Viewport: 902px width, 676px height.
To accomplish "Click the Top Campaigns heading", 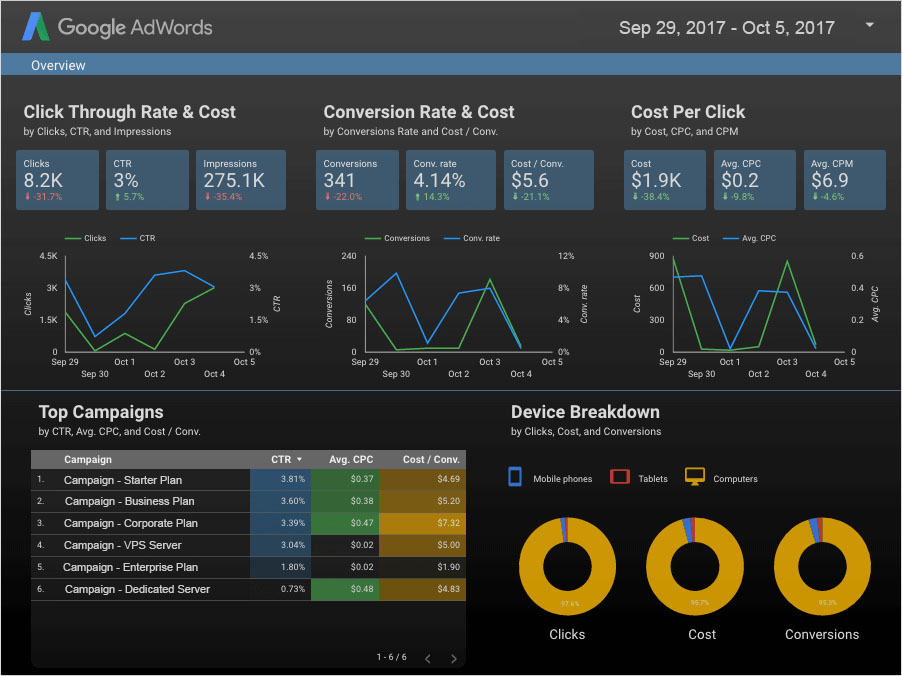I will tap(101, 412).
